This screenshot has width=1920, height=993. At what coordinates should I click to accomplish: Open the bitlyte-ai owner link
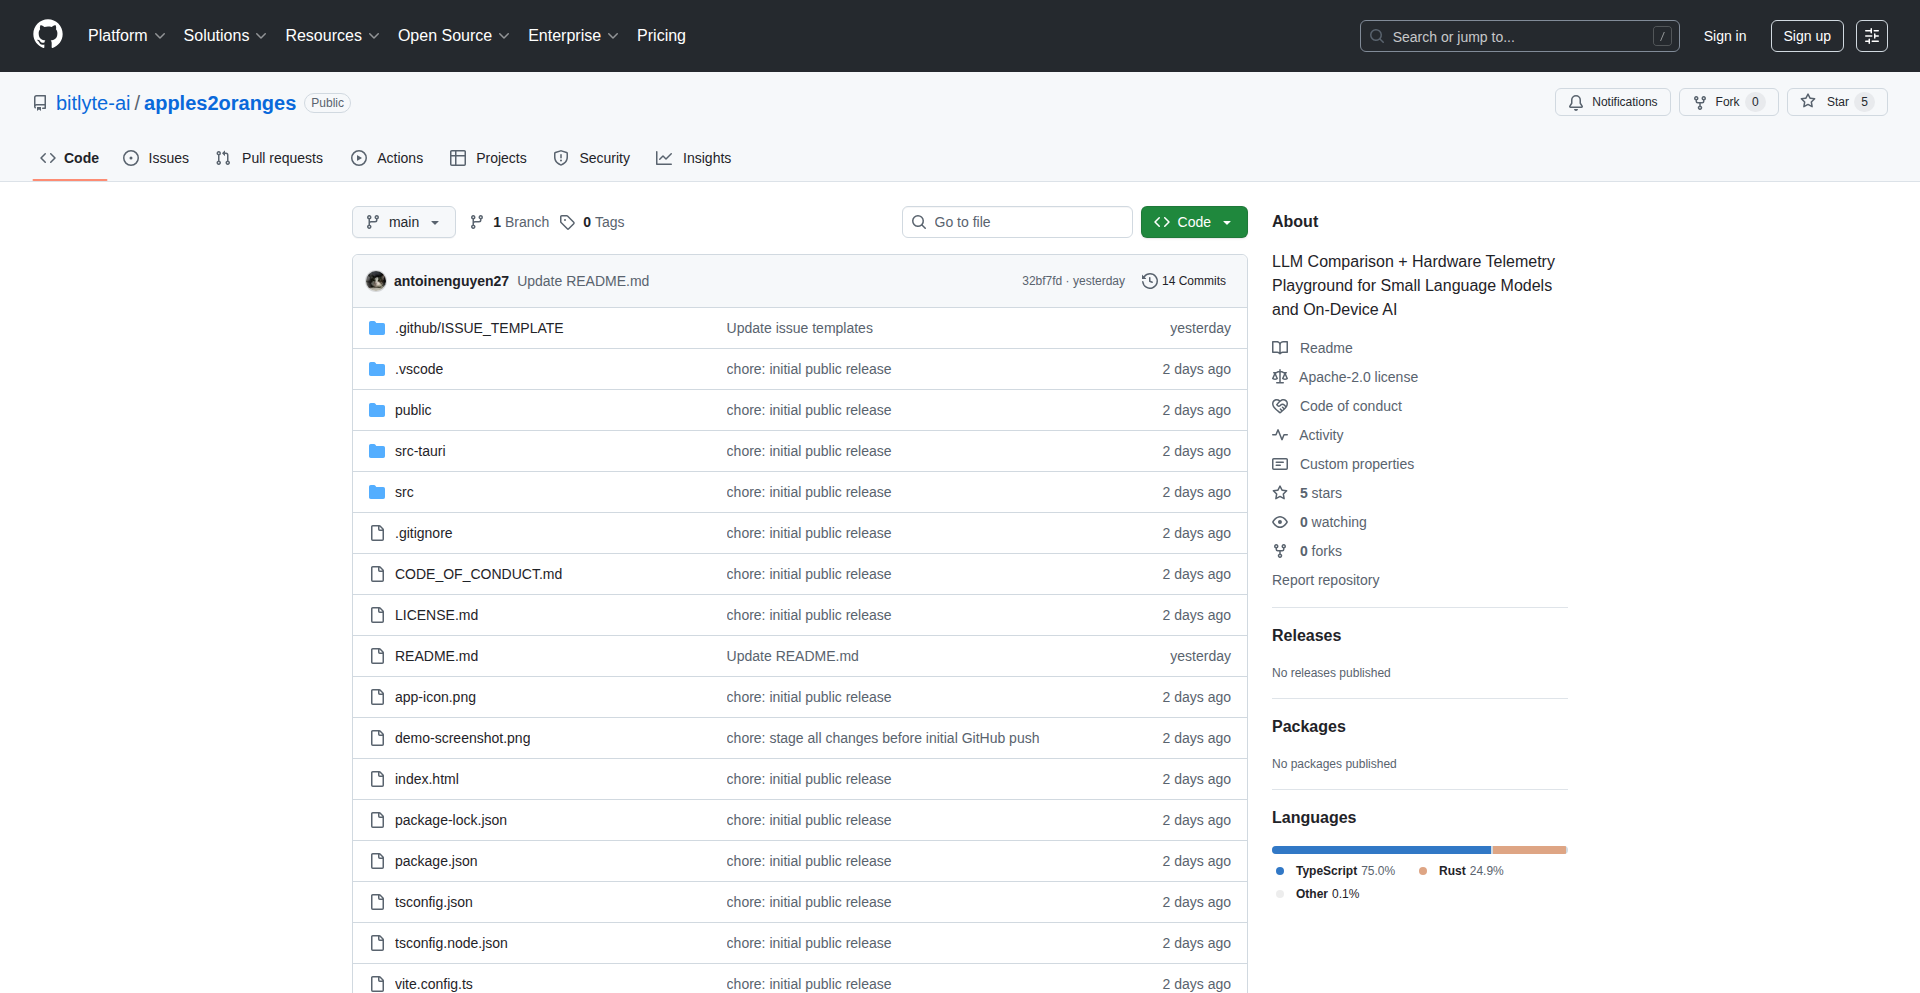[93, 103]
